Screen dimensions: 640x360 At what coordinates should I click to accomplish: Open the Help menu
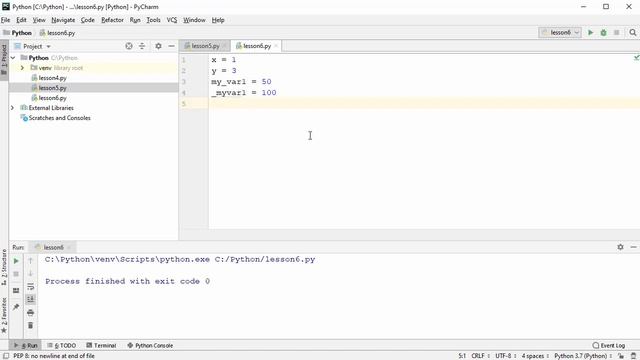coord(218,20)
